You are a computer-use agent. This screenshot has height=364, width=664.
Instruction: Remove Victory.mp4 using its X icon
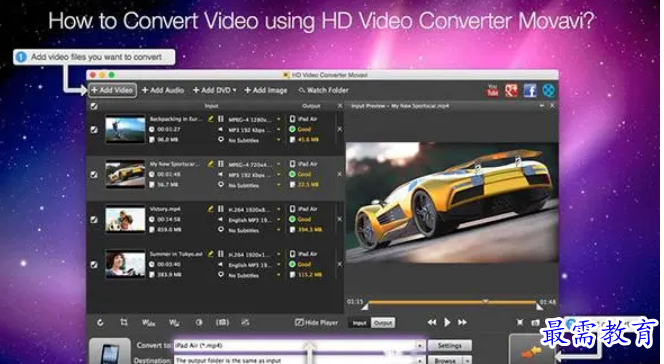340,219
